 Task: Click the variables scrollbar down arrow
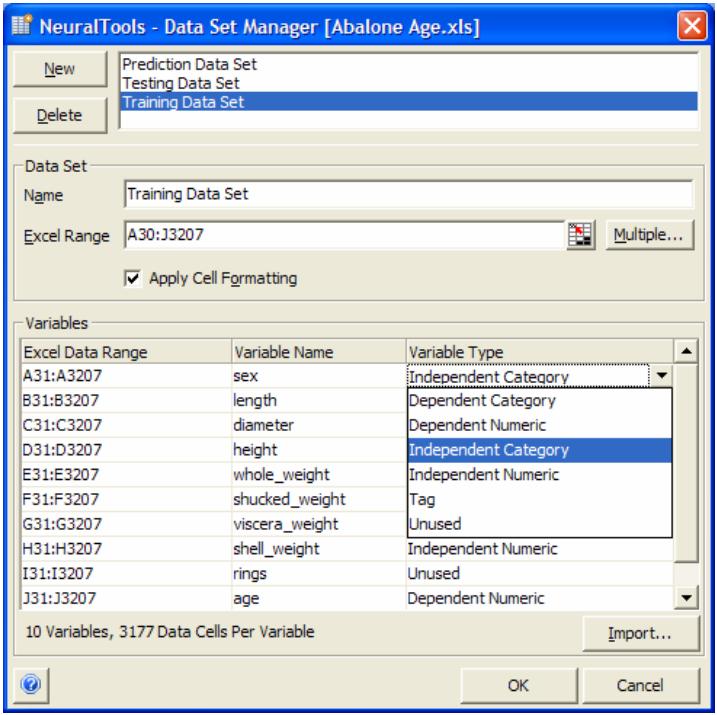click(x=686, y=598)
